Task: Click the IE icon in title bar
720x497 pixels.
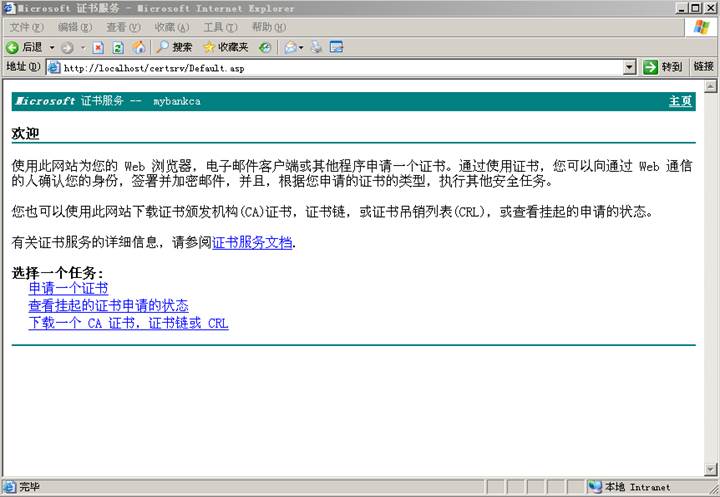Action: click(9, 9)
